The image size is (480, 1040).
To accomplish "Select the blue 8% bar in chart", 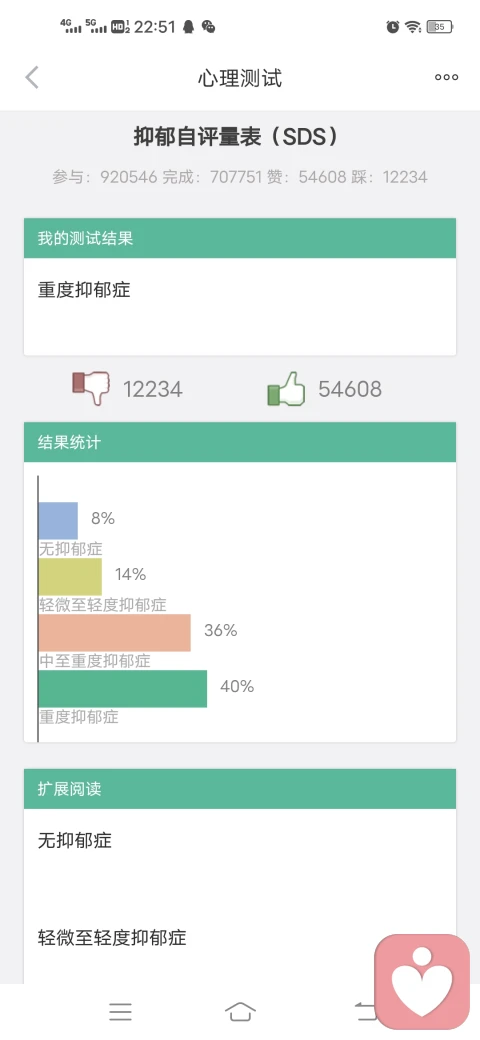I will (x=58, y=521).
